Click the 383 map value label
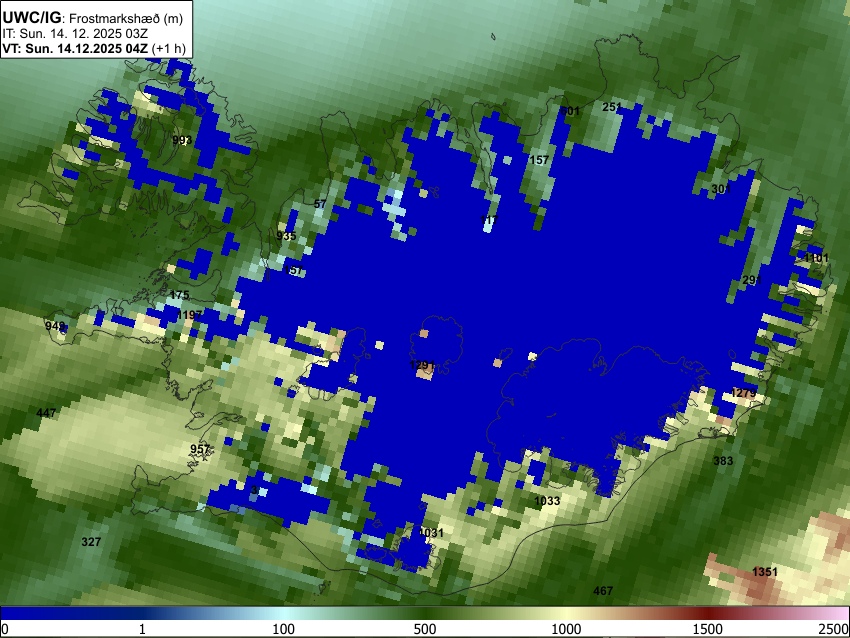The height and width of the screenshot is (638, 850). 723,461
